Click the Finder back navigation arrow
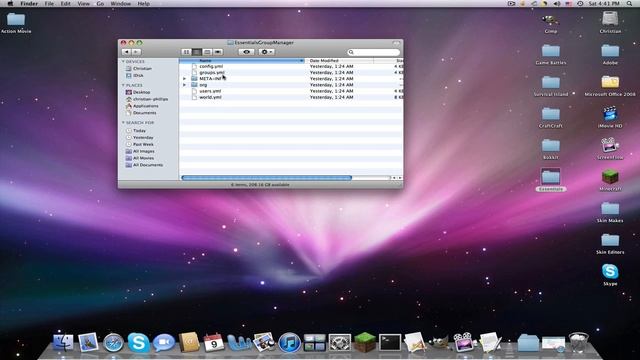 point(127,52)
